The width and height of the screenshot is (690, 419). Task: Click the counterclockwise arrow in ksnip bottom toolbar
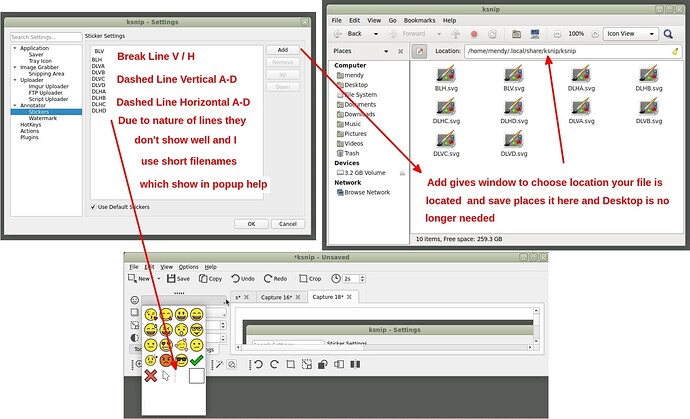coord(258,364)
